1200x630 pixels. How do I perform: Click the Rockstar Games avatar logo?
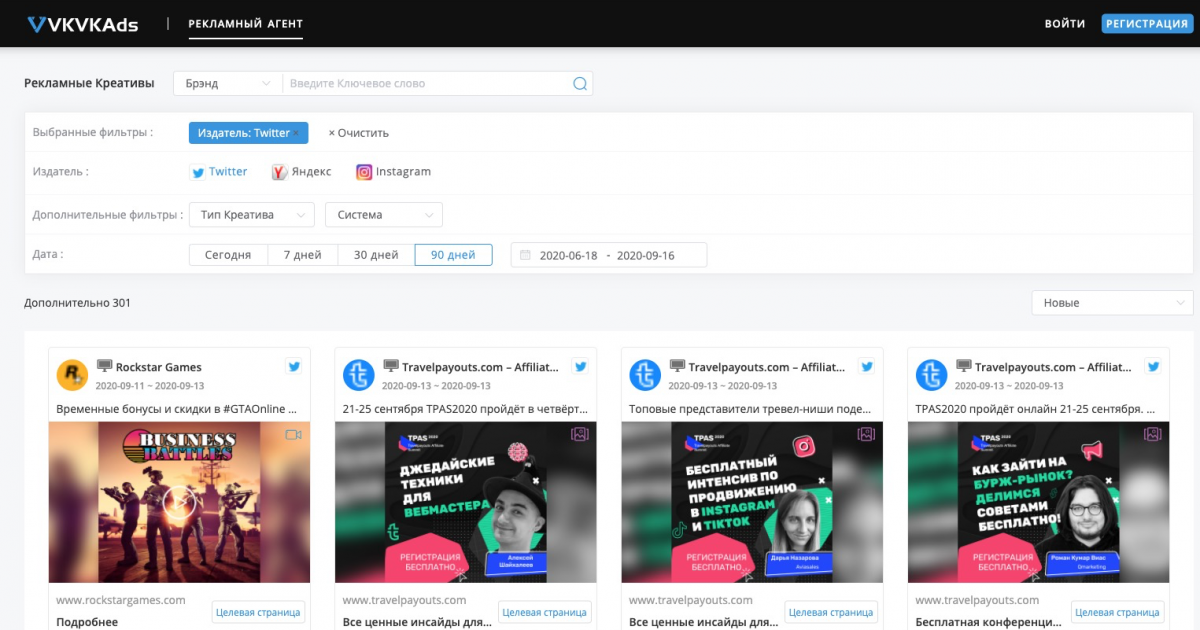point(73,375)
